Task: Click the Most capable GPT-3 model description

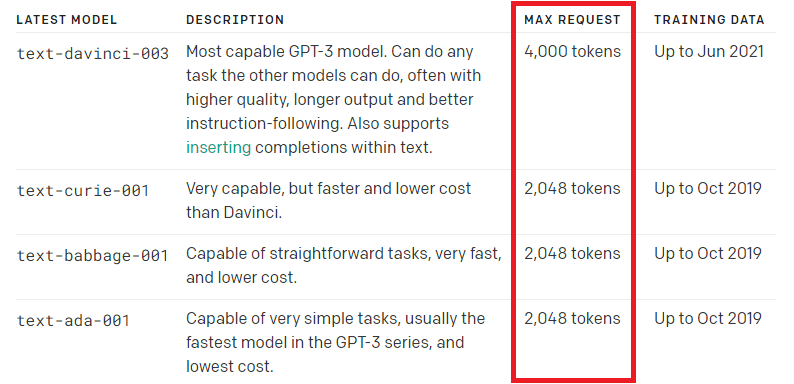Action: [x=333, y=99]
